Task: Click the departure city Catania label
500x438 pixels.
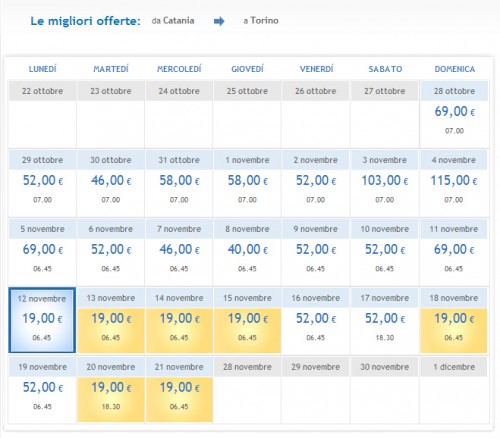Action: coord(178,21)
